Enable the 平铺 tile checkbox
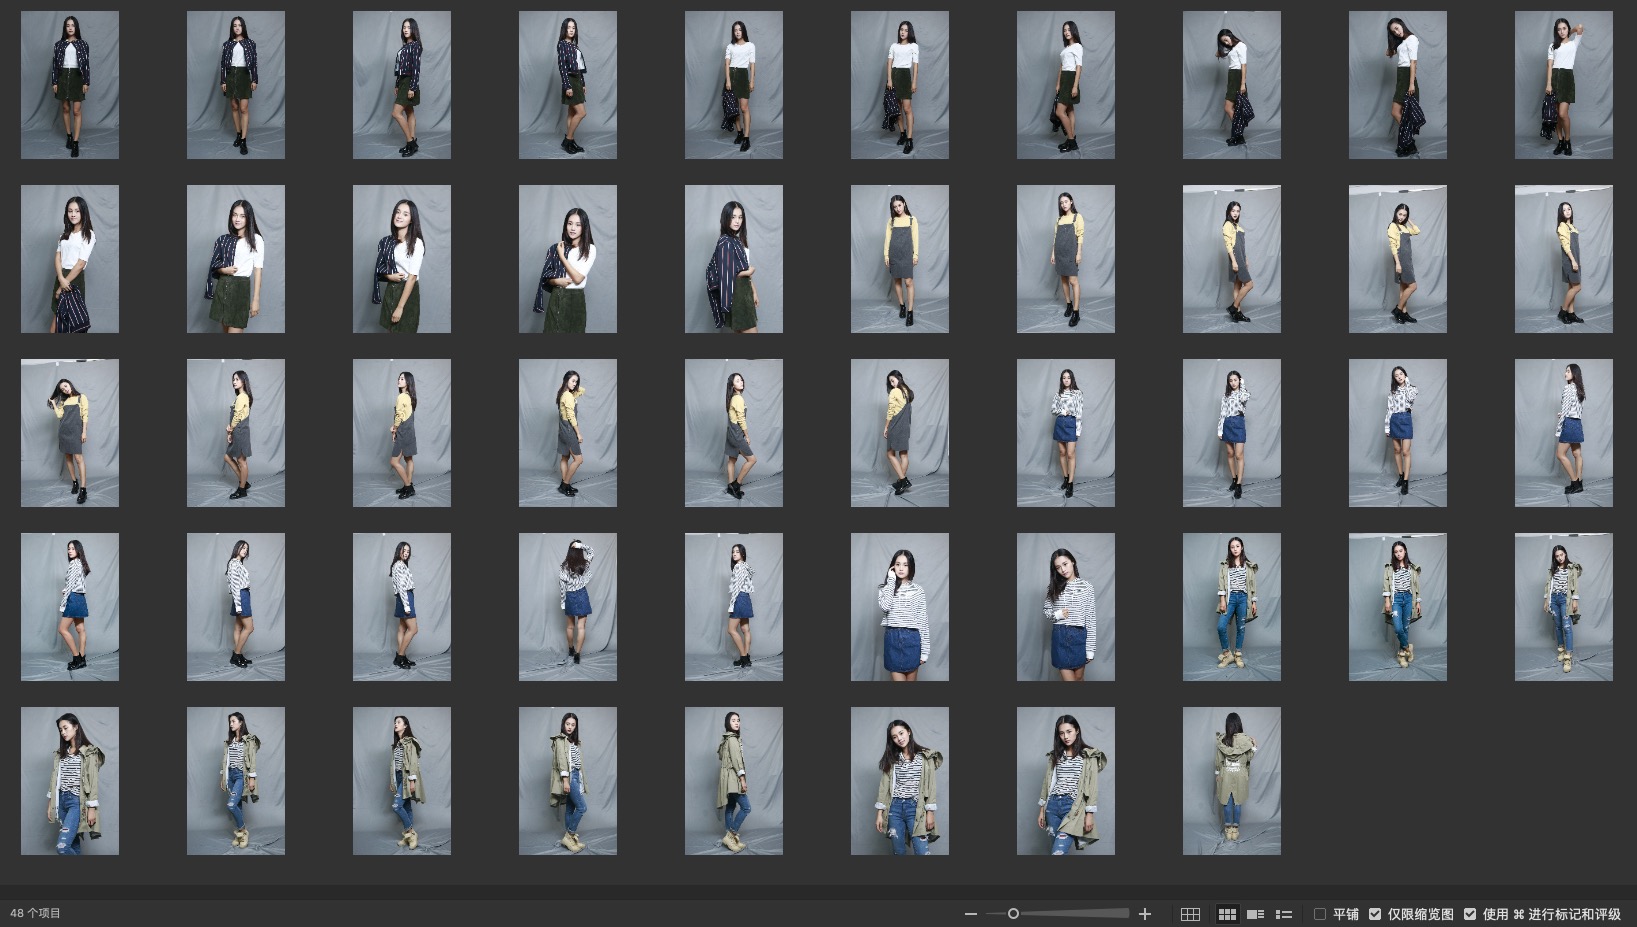 click(1320, 914)
